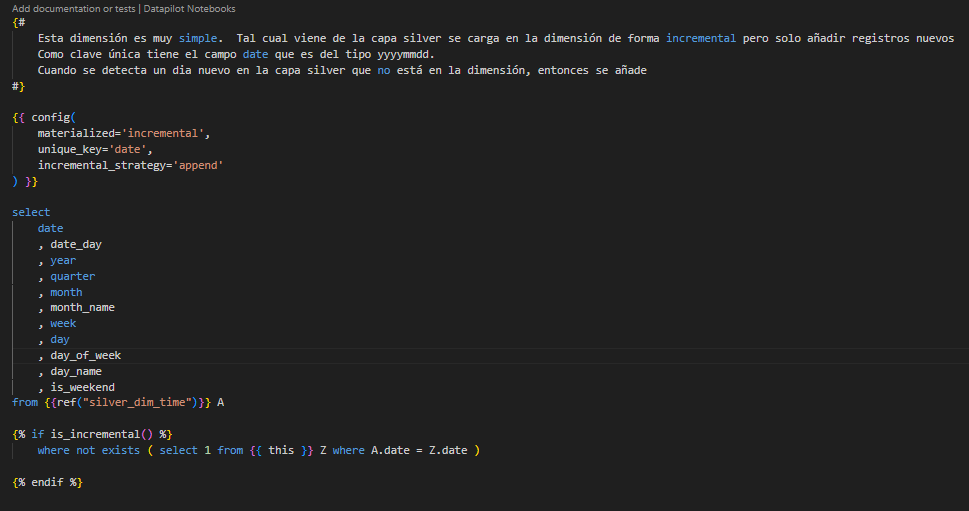Click the day_name column

(x=75, y=371)
